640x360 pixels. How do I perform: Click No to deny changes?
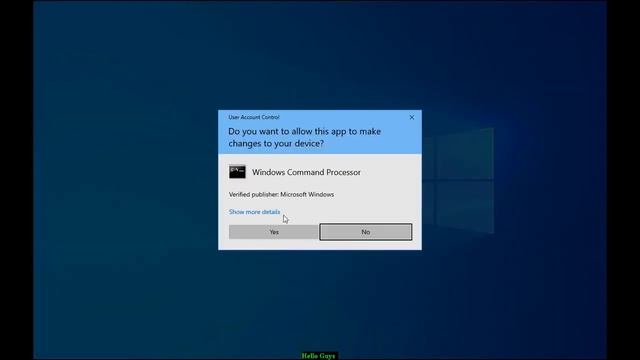tap(366, 232)
